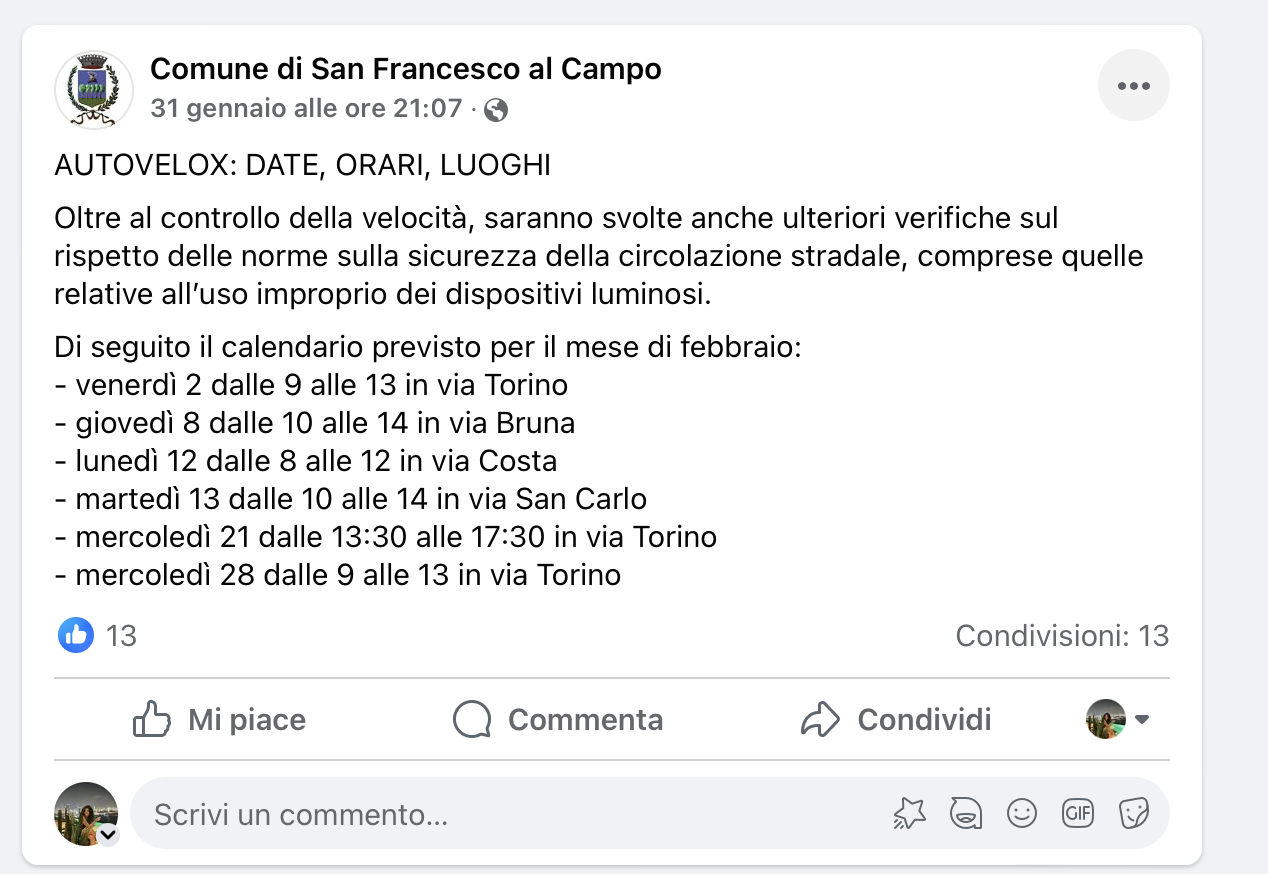Open the GIF picker in comment box

(x=1077, y=814)
